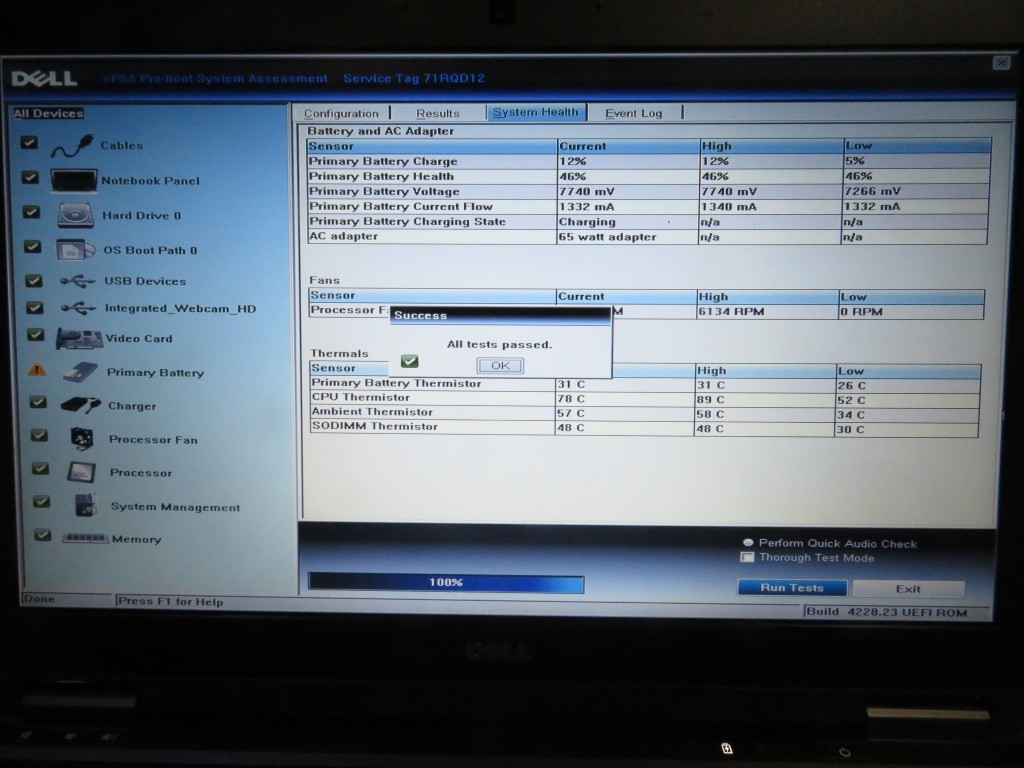Uncheck the Charger checkbox
The image size is (1024, 768).
pos(38,402)
